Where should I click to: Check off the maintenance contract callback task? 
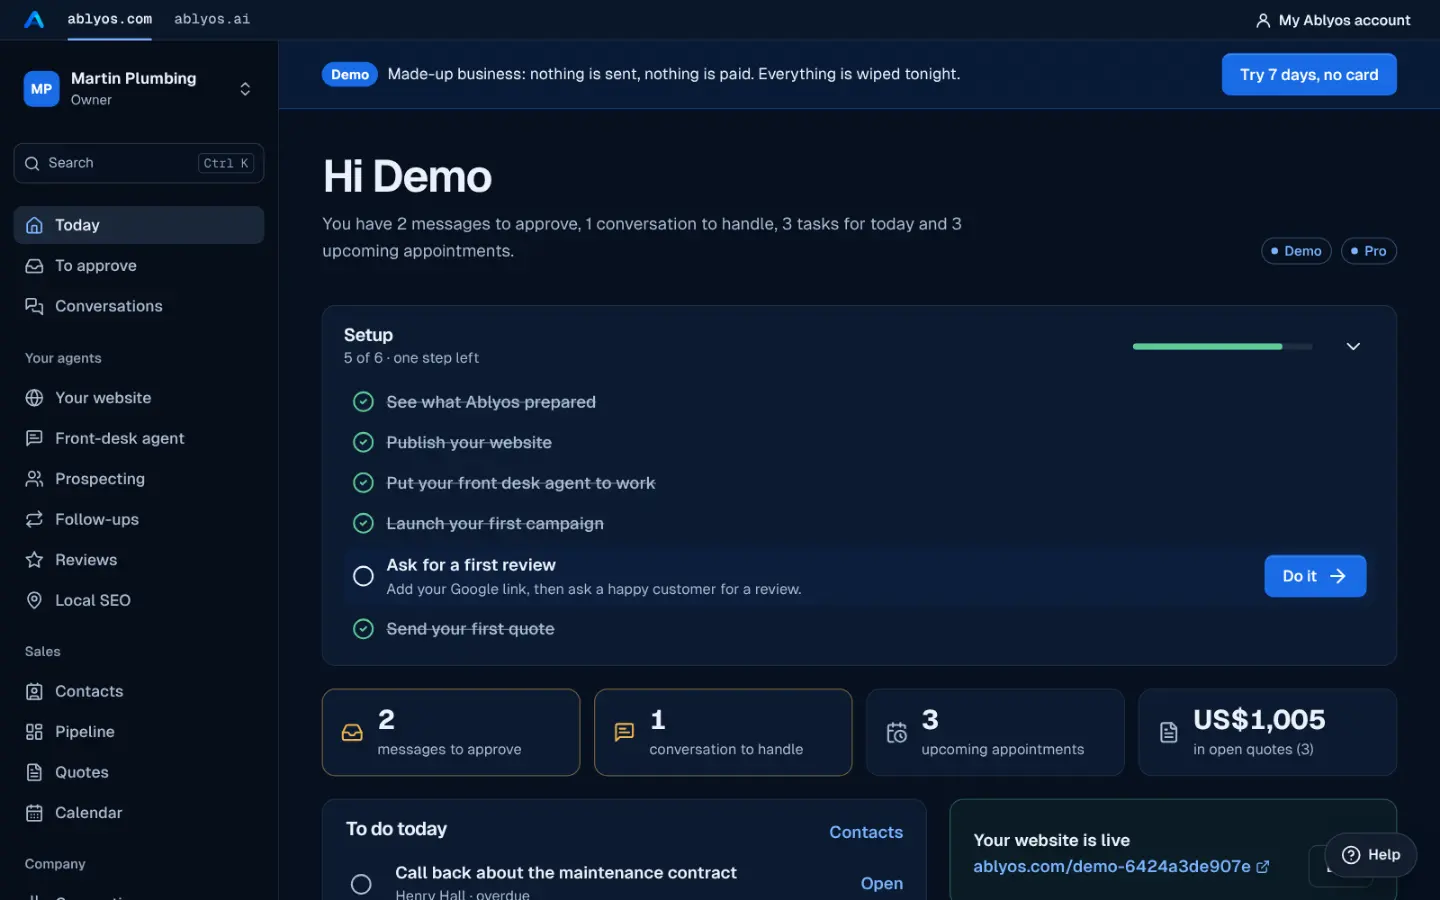(x=361, y=884)
